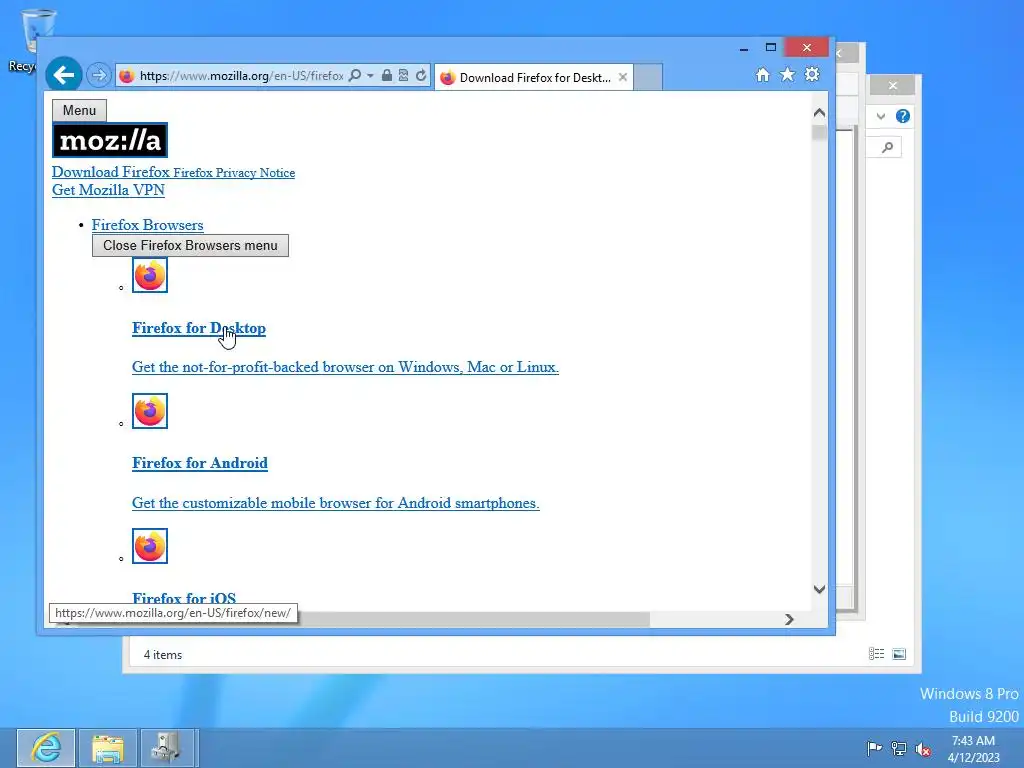This screenshot has height=768, width=1024.
Task: Open Internet Explorer Tools gear menu
Action: [x=812, y=74]
